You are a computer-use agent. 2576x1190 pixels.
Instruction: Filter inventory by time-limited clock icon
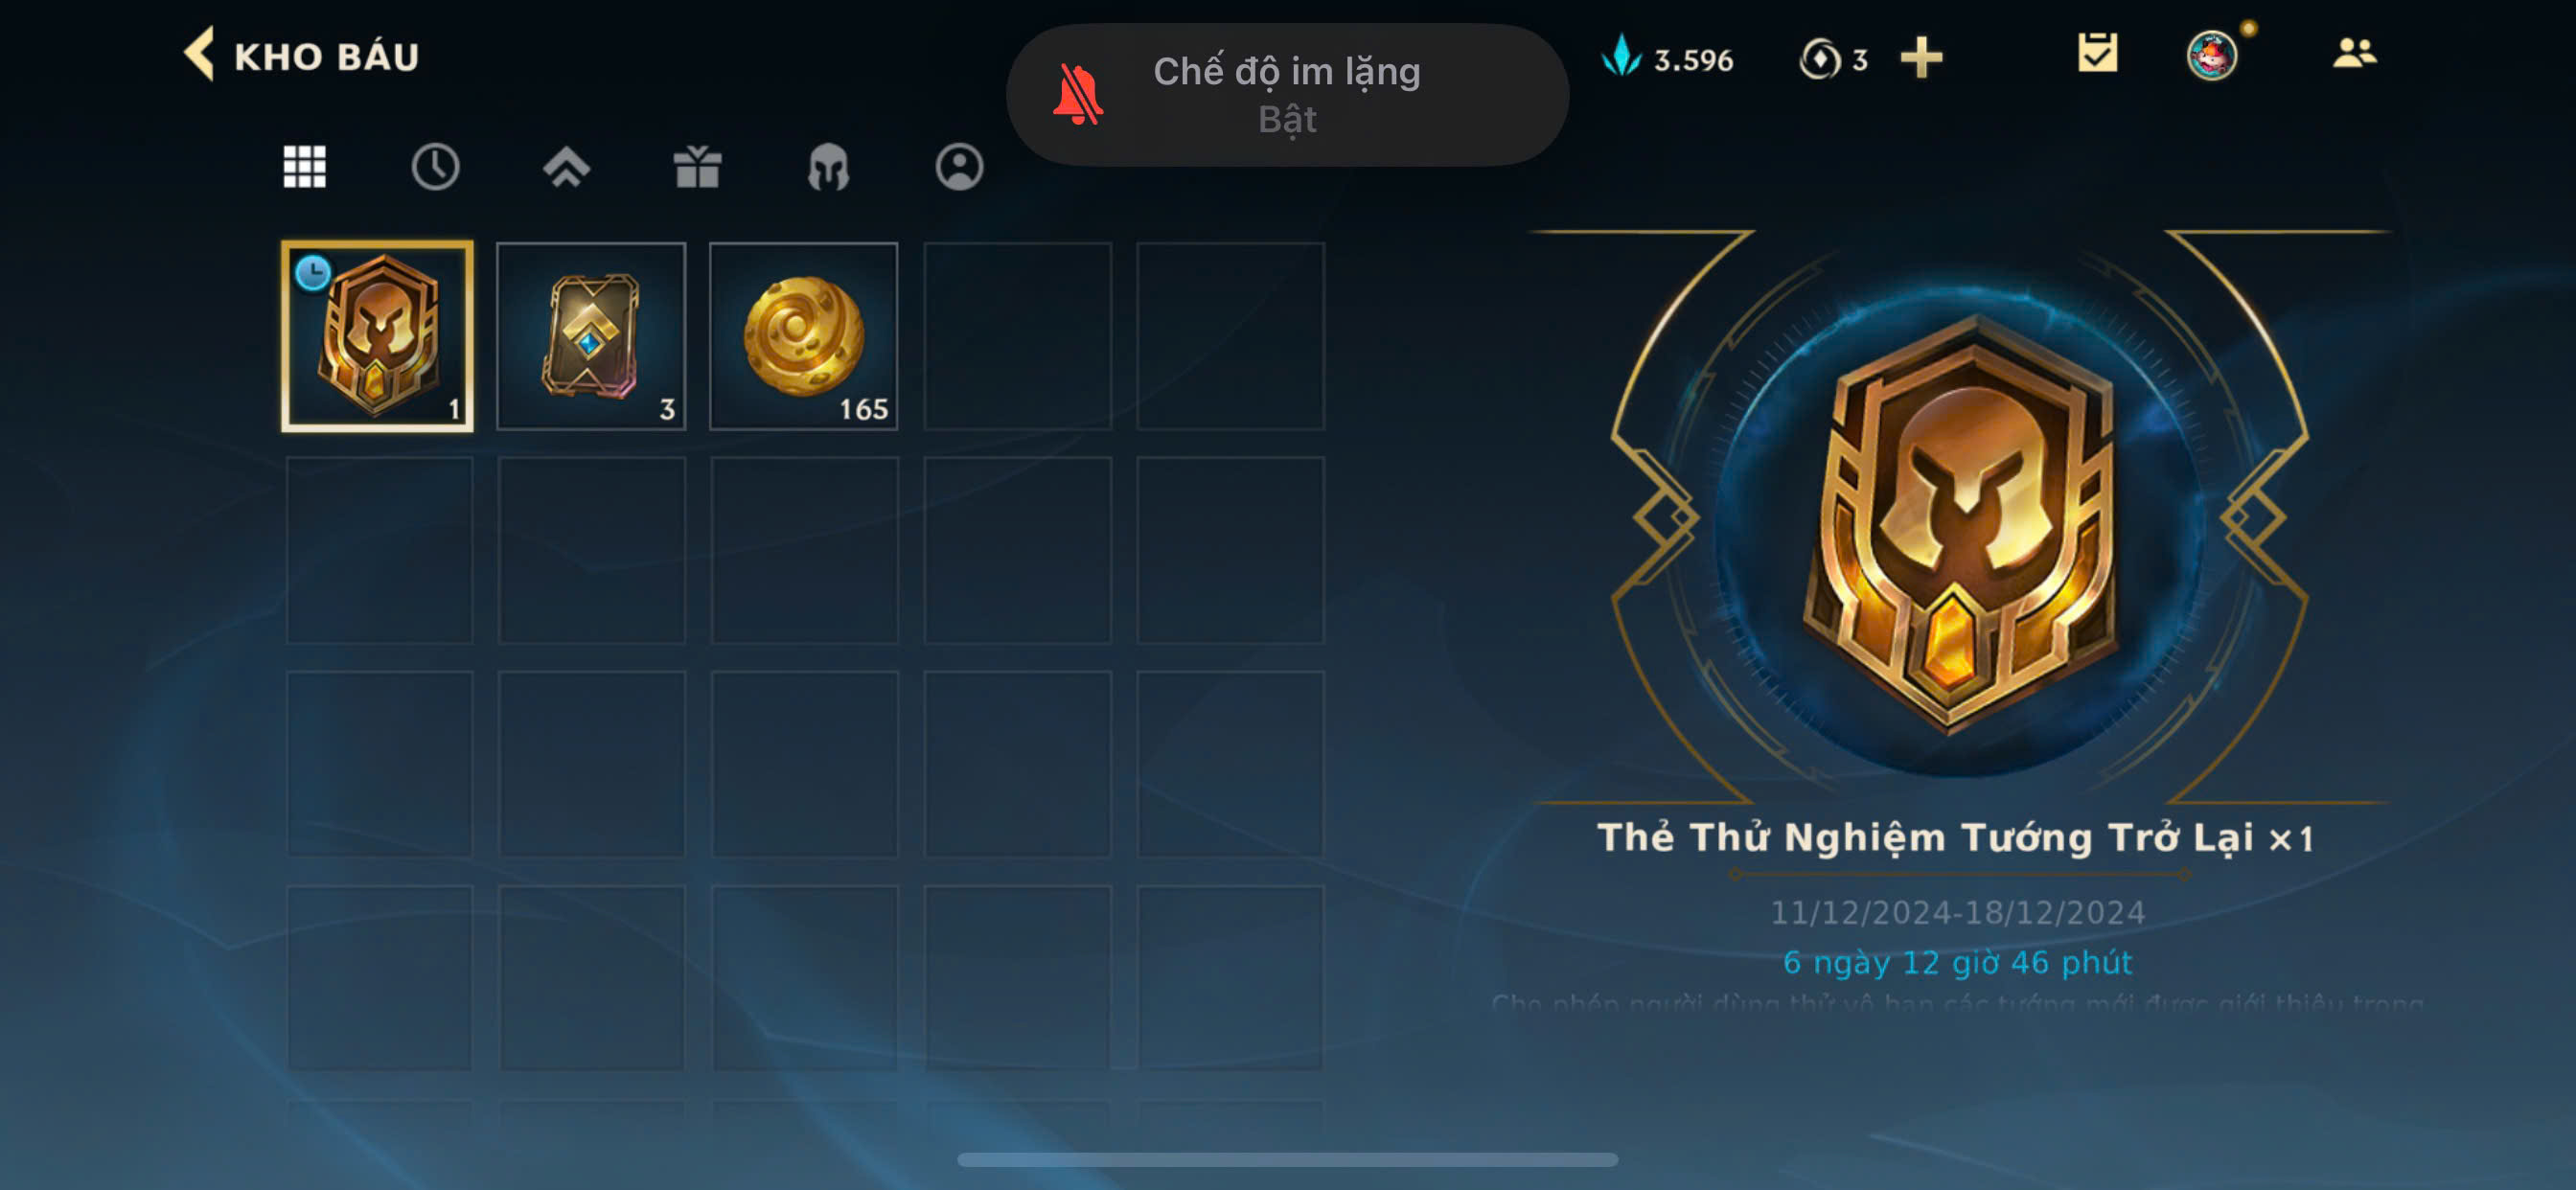click(x=435, y=166)
